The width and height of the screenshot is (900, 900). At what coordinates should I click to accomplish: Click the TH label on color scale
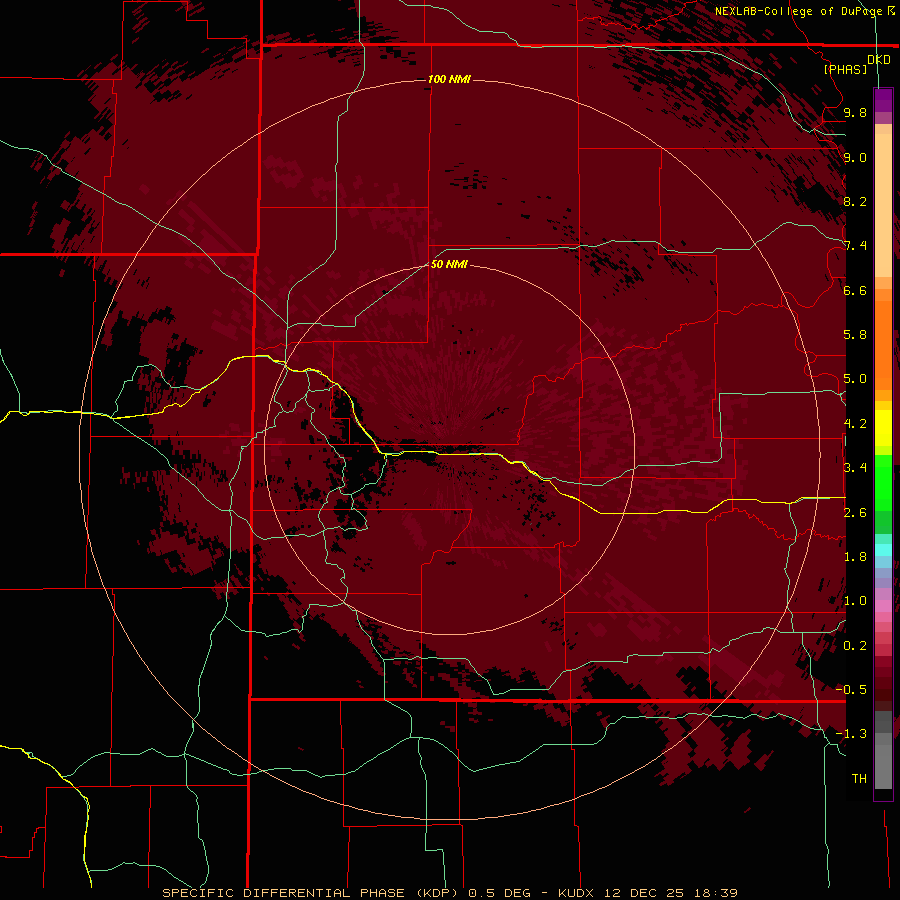[859, 779]
